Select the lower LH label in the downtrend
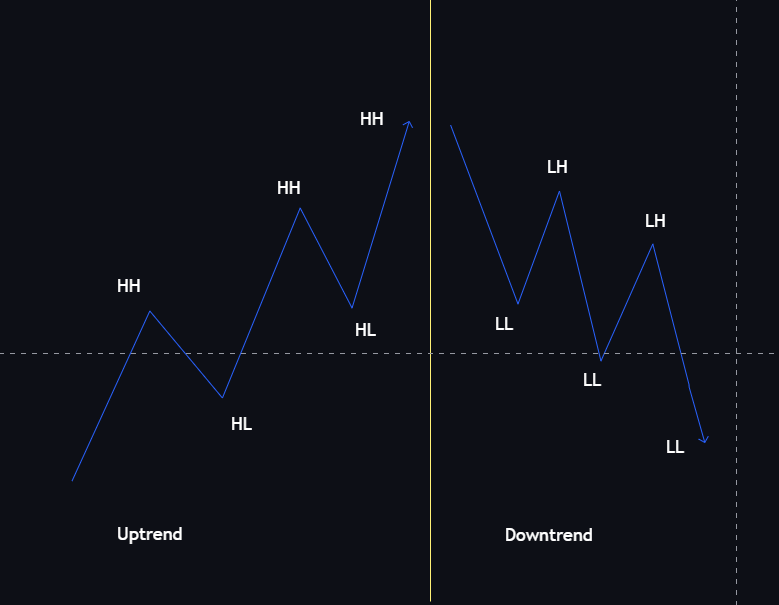The width and height of the screenshot is (779, 605). (x=655, y=221)
